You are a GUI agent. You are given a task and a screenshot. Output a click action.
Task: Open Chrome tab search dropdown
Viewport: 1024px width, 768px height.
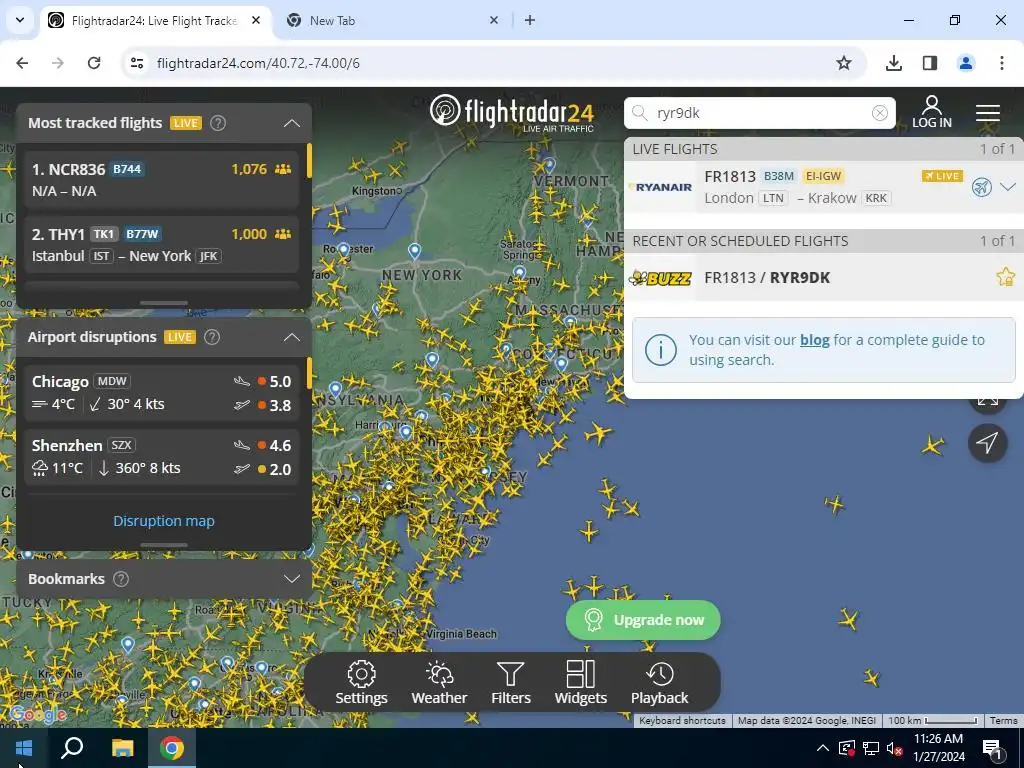(x=20, y=20)
